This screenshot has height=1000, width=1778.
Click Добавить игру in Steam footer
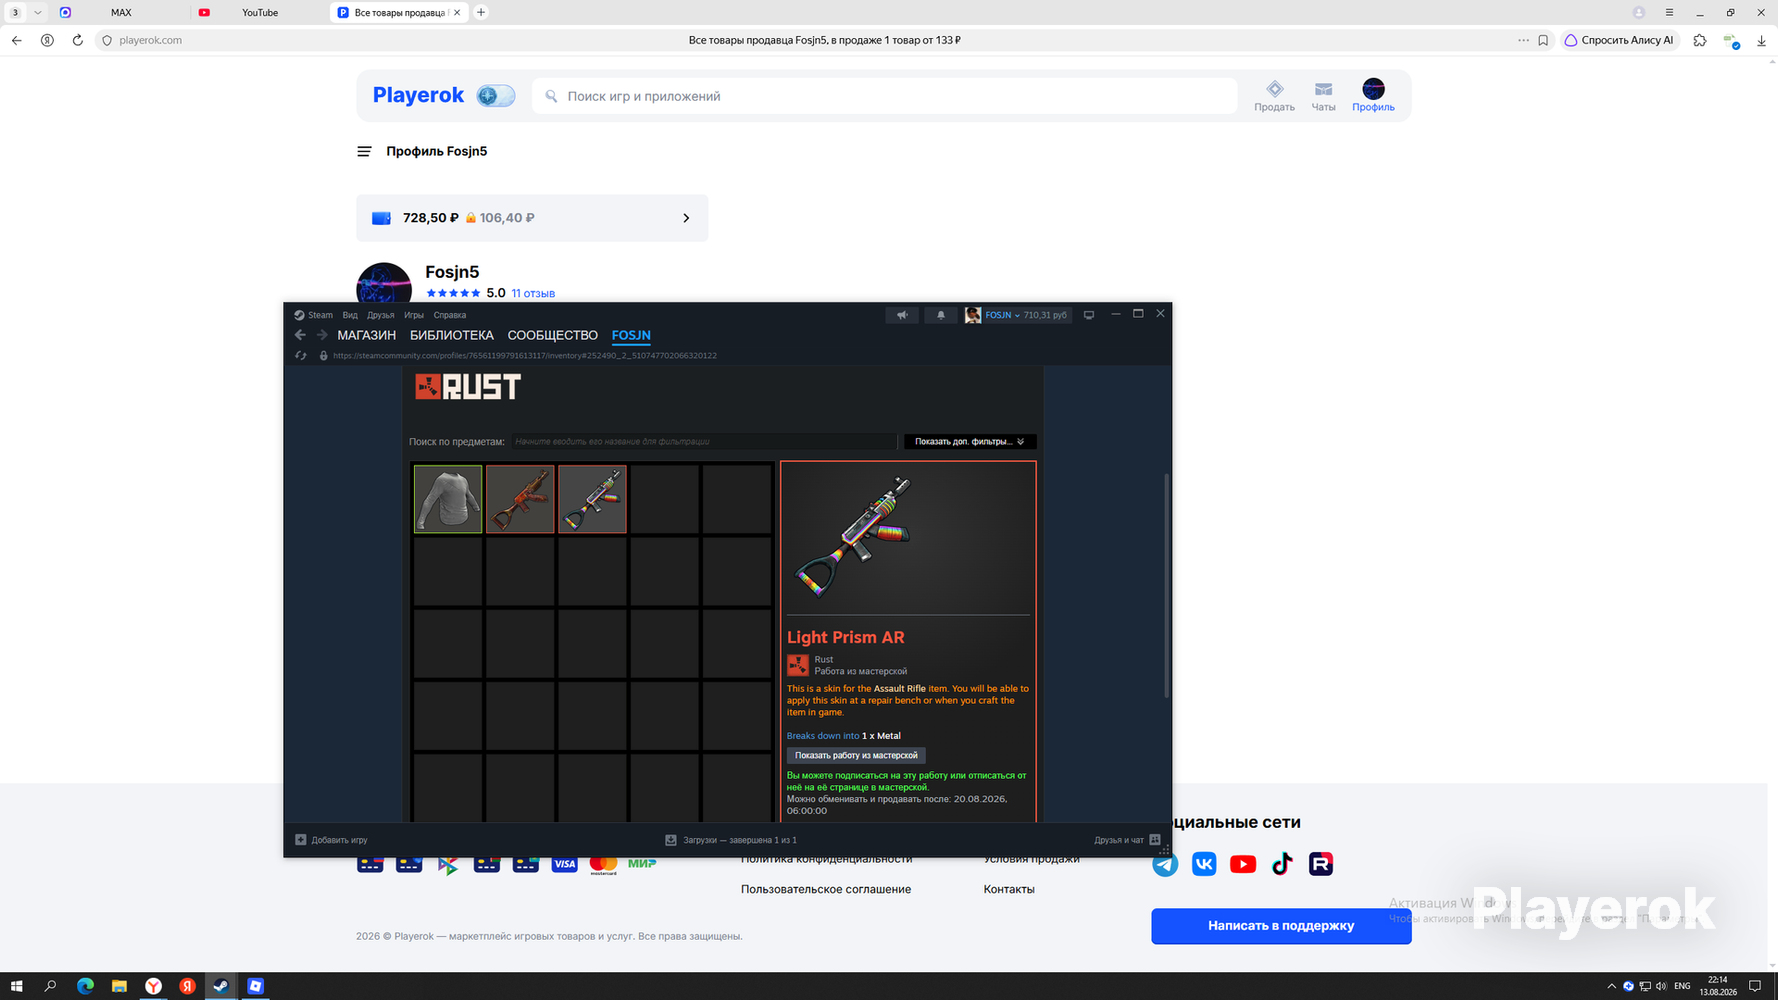pos(331,840)
